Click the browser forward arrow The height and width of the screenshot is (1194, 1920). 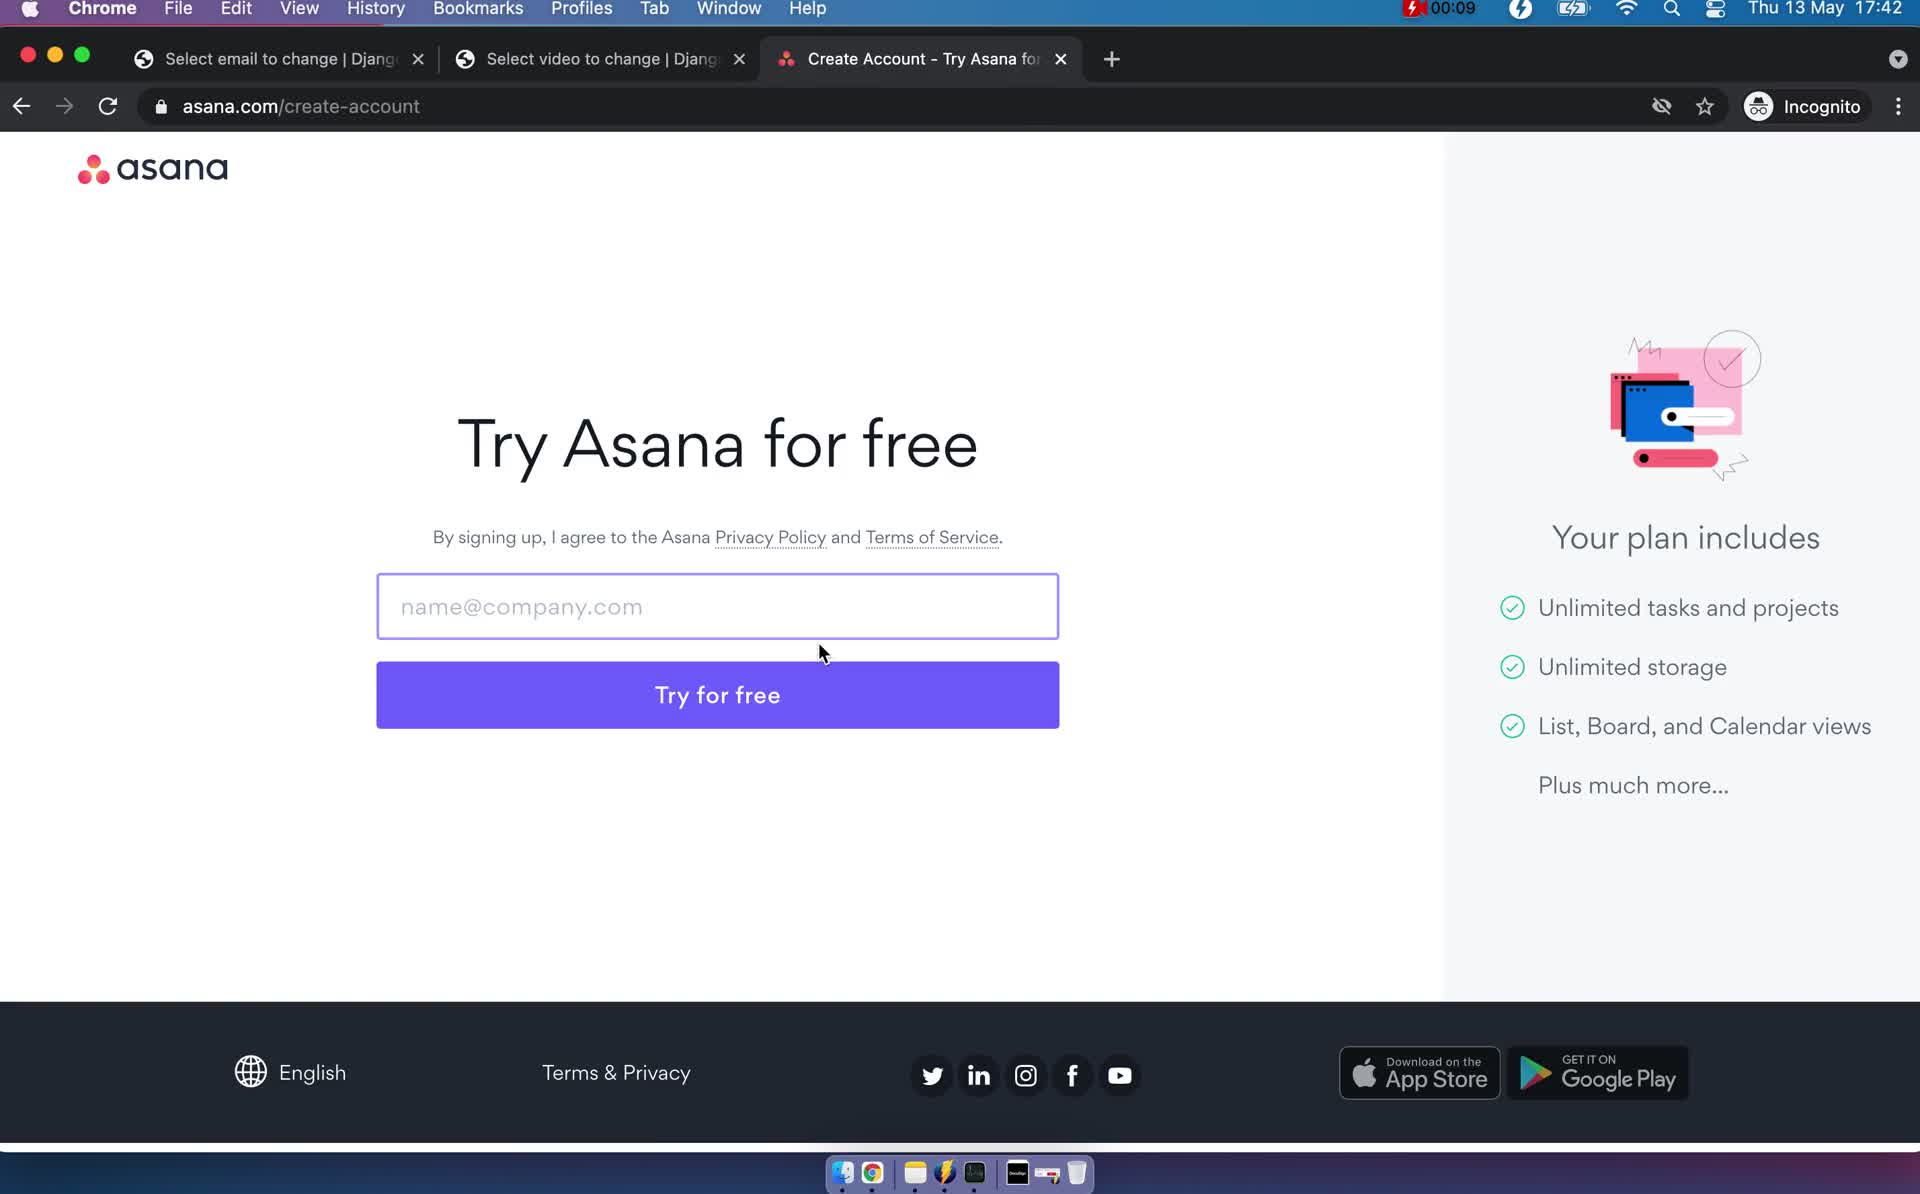tap(64, 106)
